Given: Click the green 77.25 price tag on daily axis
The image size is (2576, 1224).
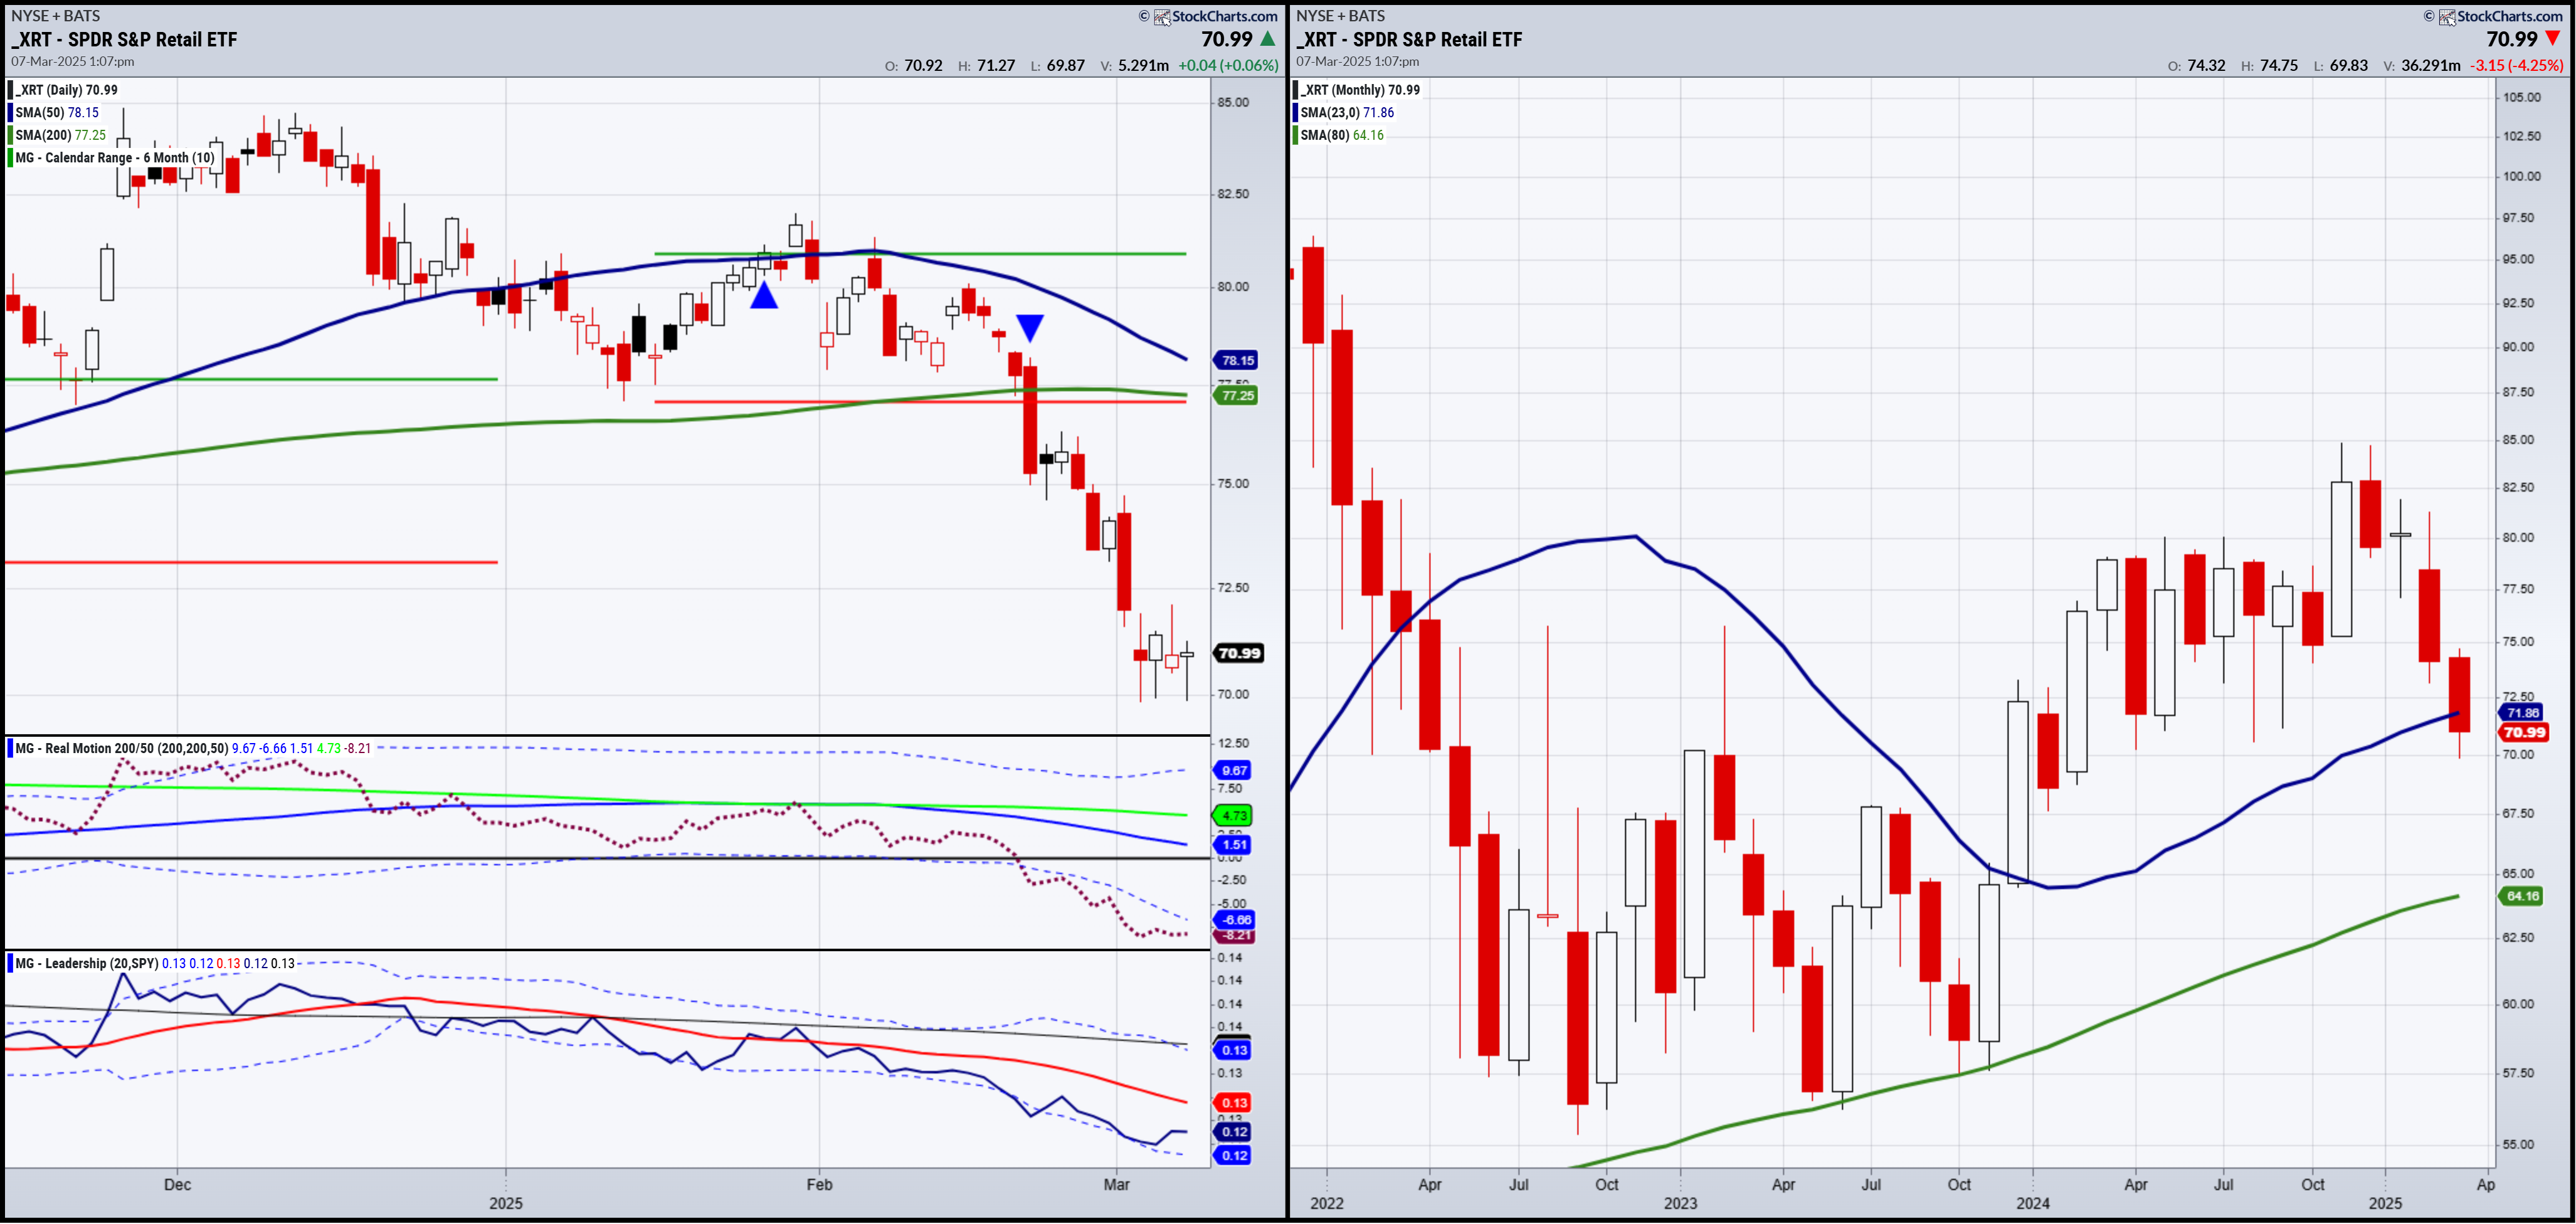Looking at the screenshot, I should coord(1237,396).
